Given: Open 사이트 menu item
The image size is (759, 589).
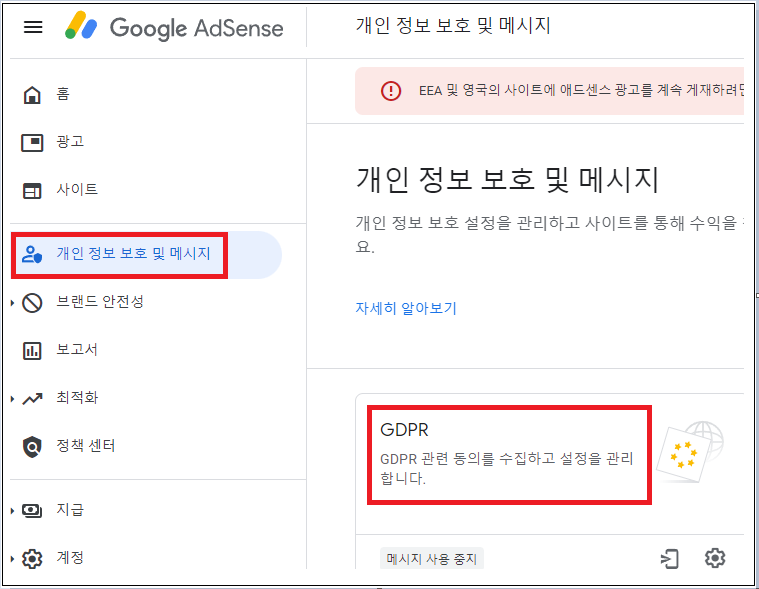Looking at the screenshot, I should [x=77, y=190].
